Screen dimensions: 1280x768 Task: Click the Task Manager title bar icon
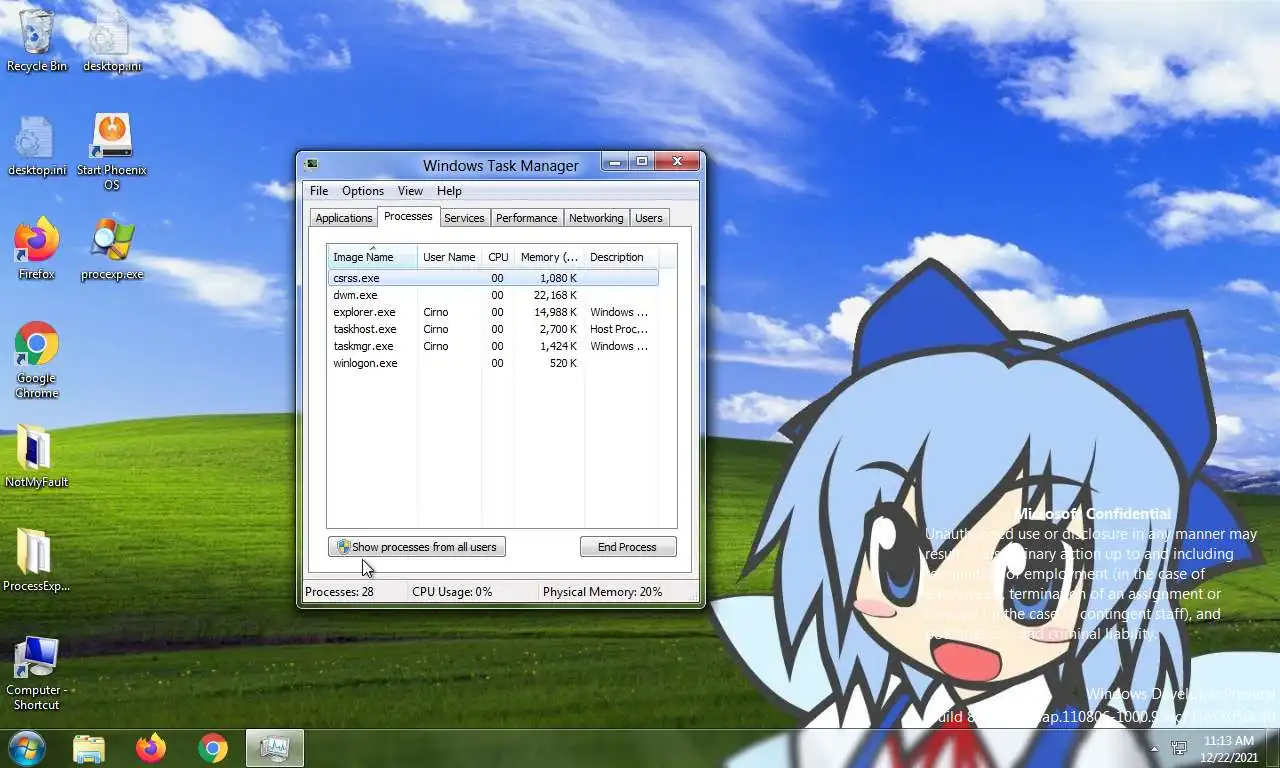[x=313, y=165]
